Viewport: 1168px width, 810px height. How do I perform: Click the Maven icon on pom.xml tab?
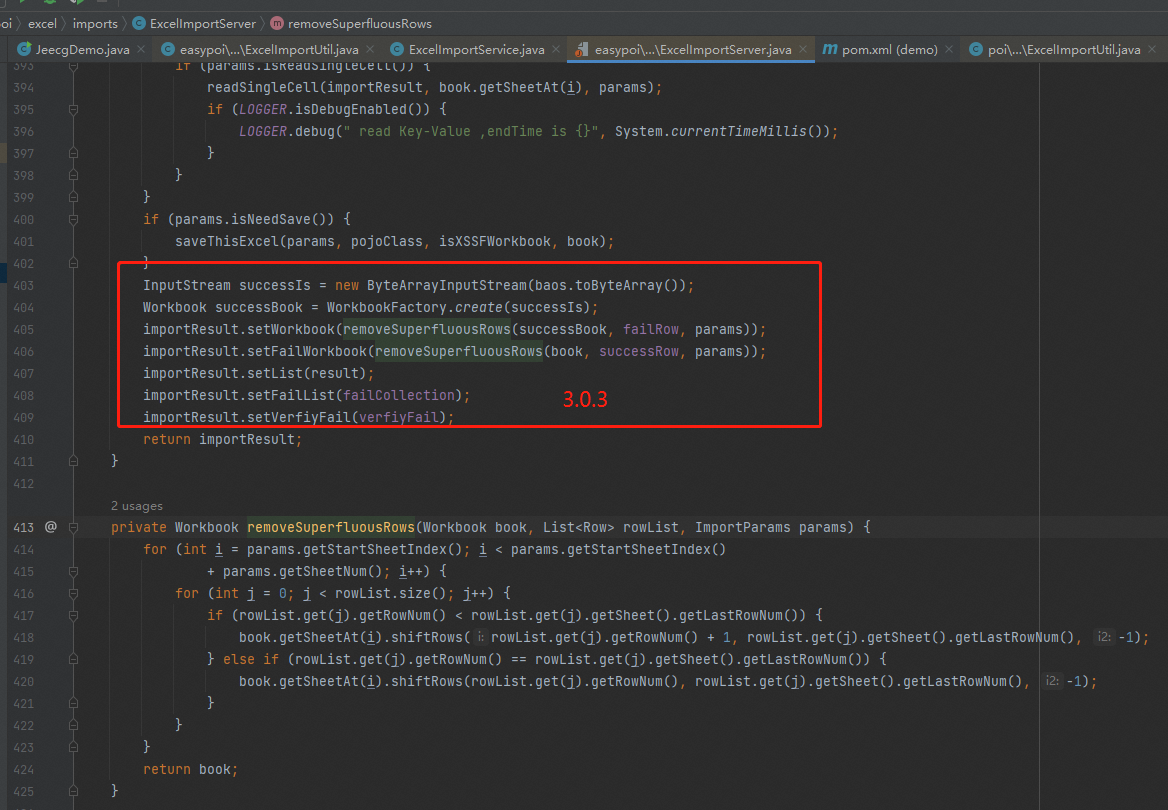pos(830,49)
